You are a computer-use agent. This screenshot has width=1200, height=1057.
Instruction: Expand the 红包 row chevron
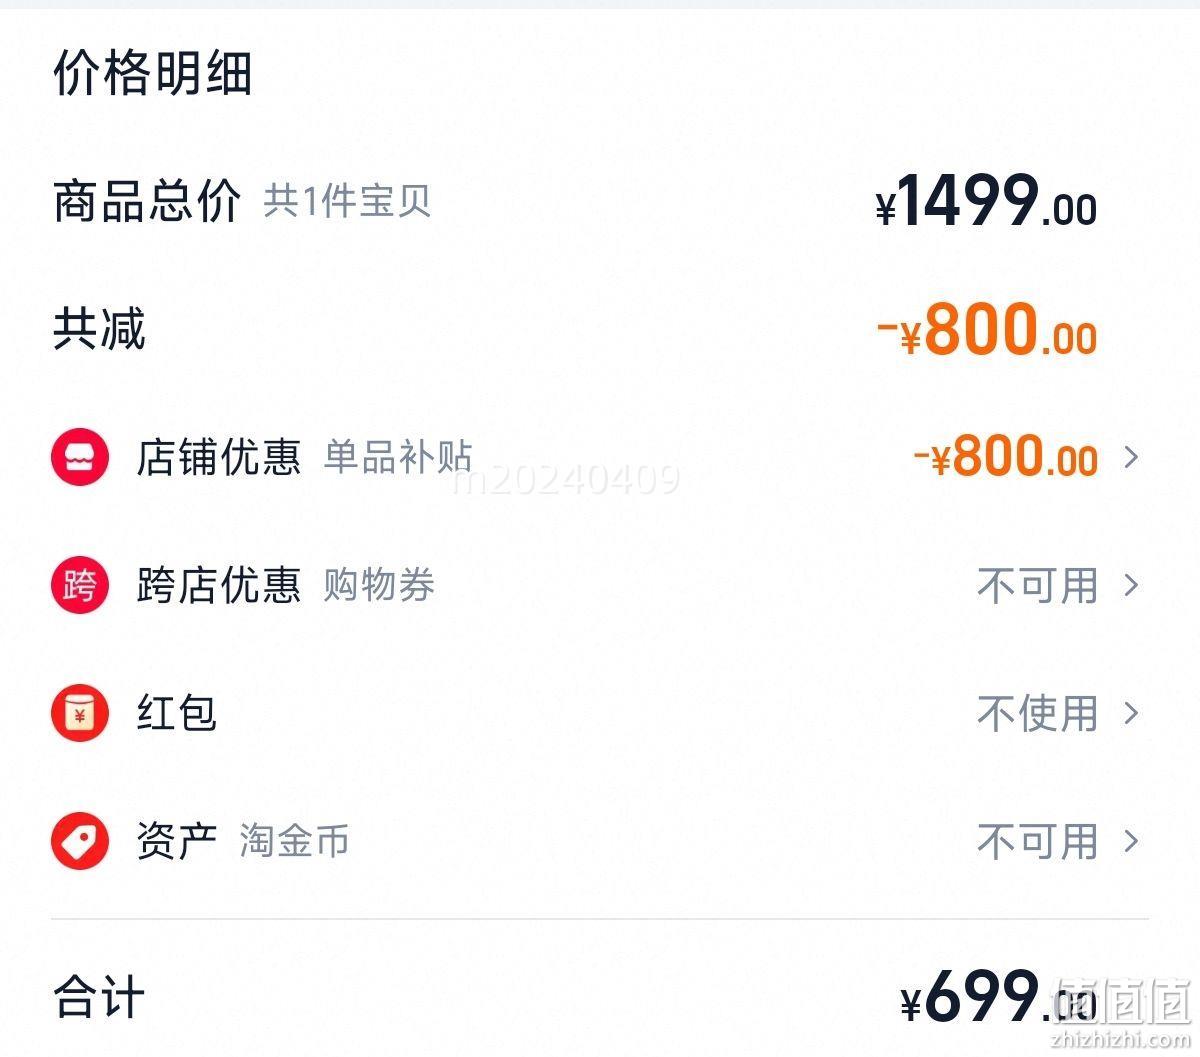coord(1131,713)
